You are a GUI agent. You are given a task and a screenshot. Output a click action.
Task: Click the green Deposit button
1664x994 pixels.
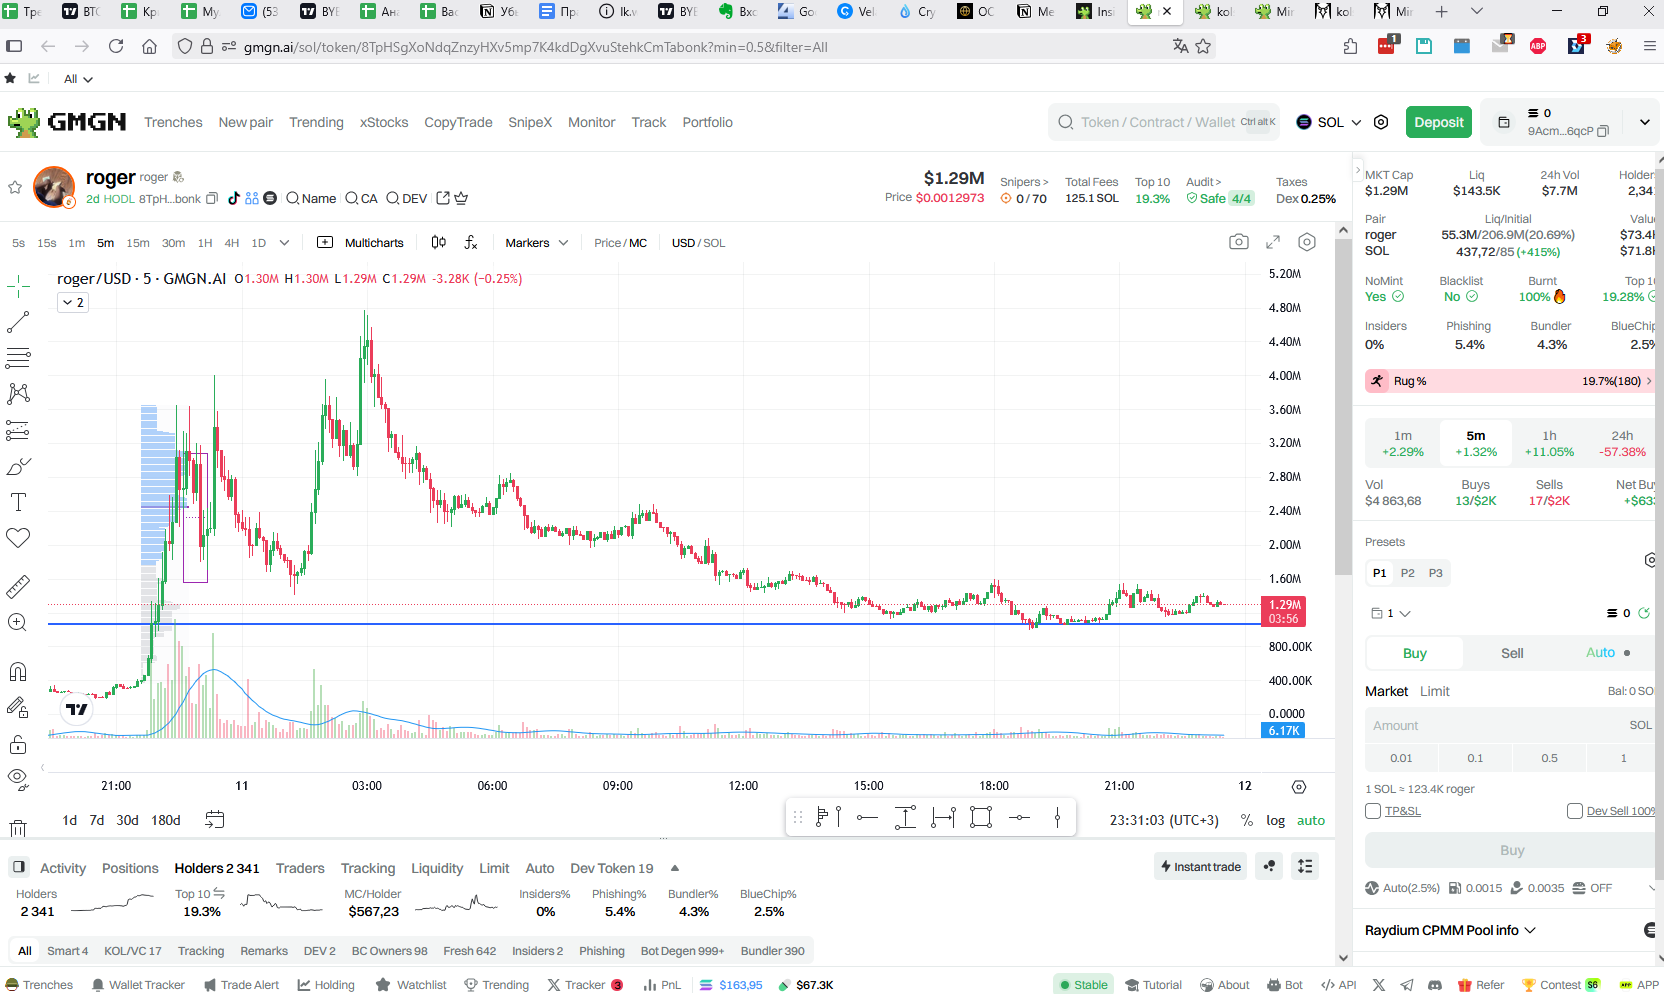pyautogui.click(x=1439, y=122)
